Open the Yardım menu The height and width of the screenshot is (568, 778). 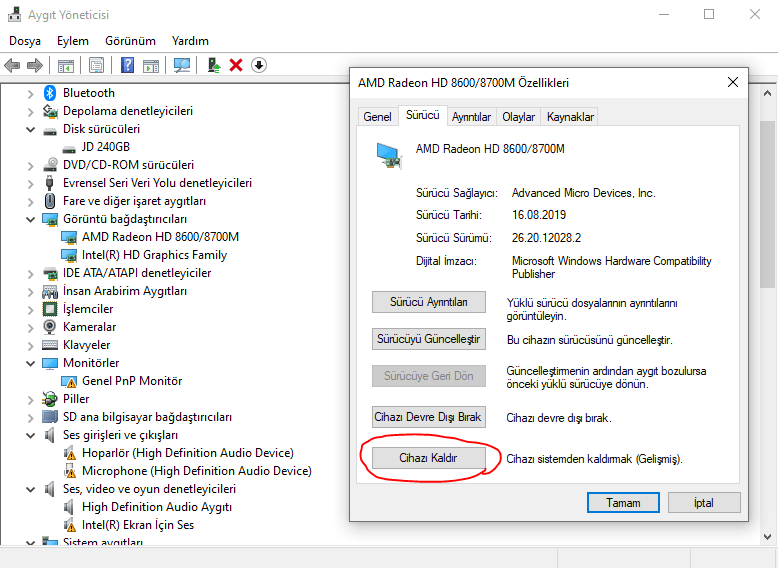pyautogui.click(x=190, y=41)
